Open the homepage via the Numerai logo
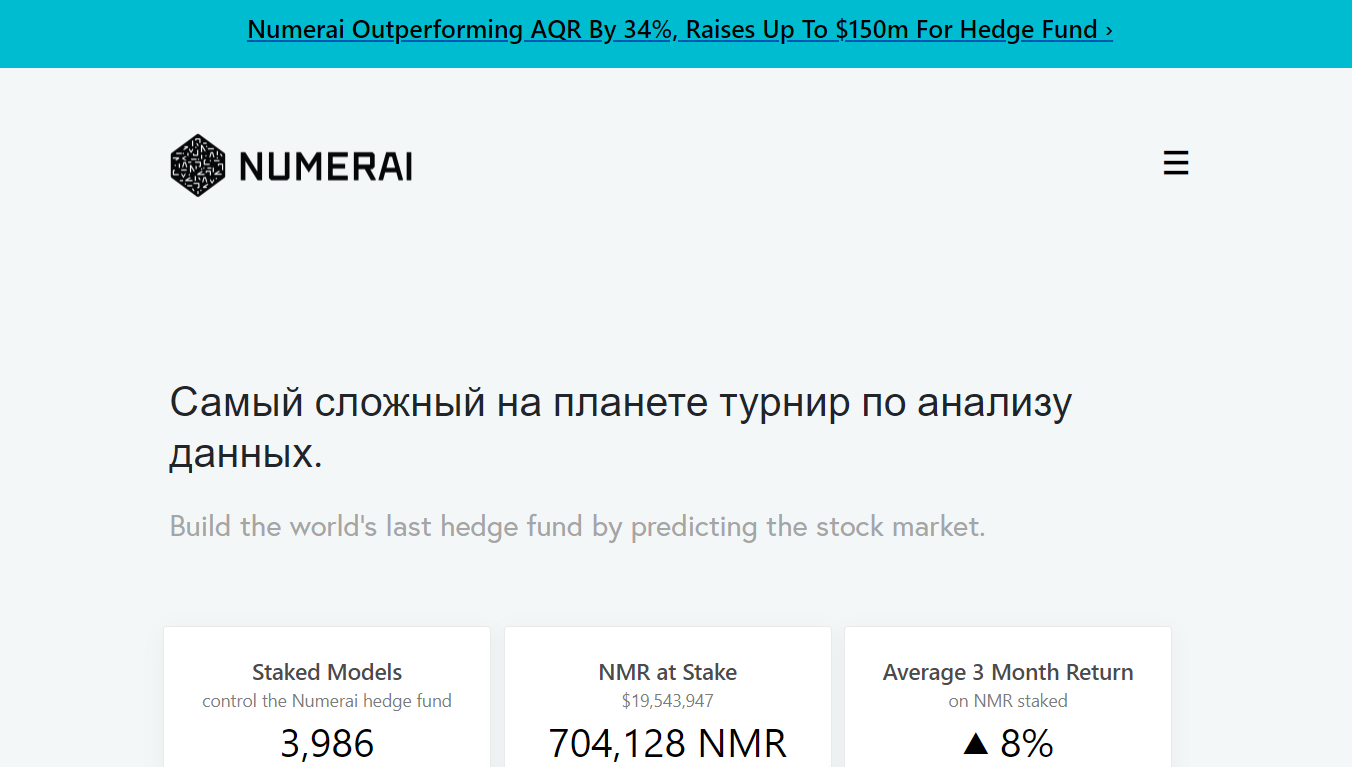The width and height of the screenshot is (1352, 767). point(197,164)
